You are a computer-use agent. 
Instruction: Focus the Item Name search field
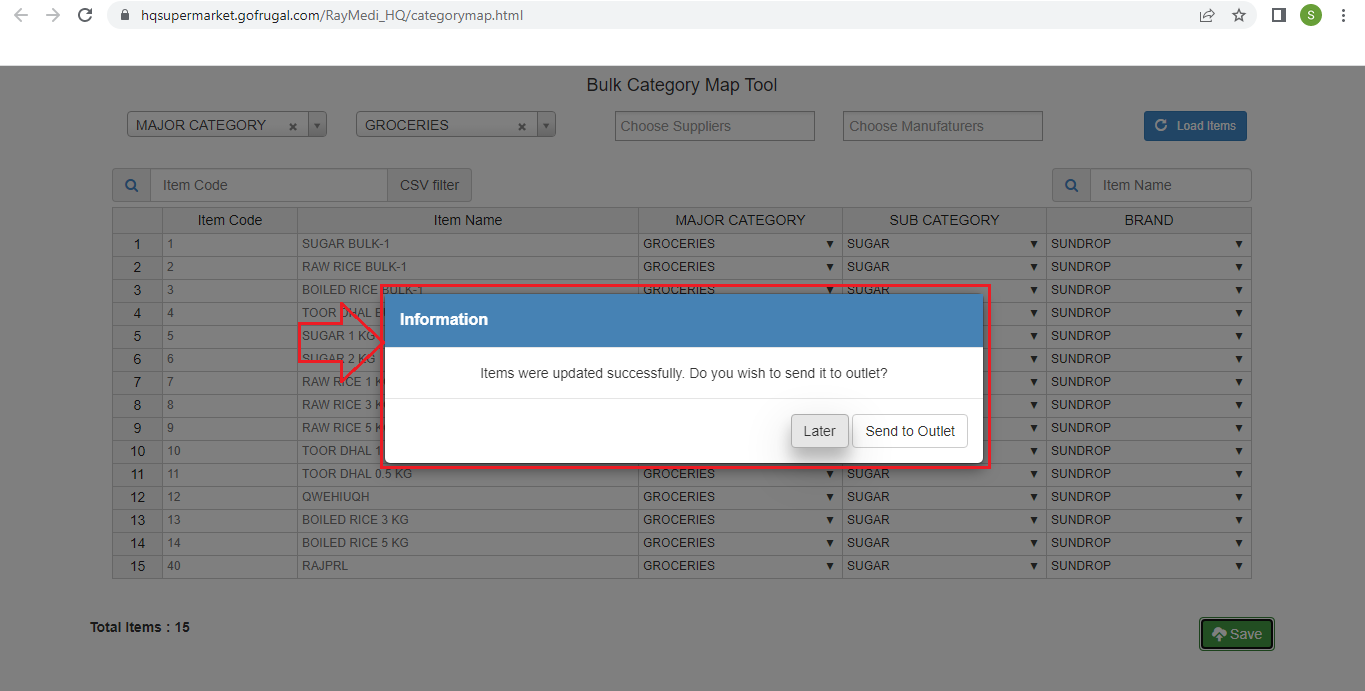coord(1170,185)
